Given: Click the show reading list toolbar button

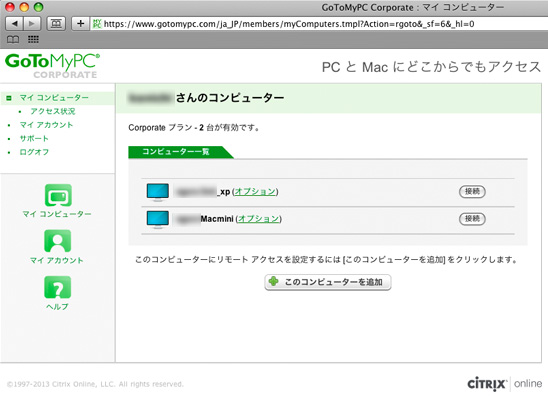Looking at the screenshot, I should coord(56,23).
